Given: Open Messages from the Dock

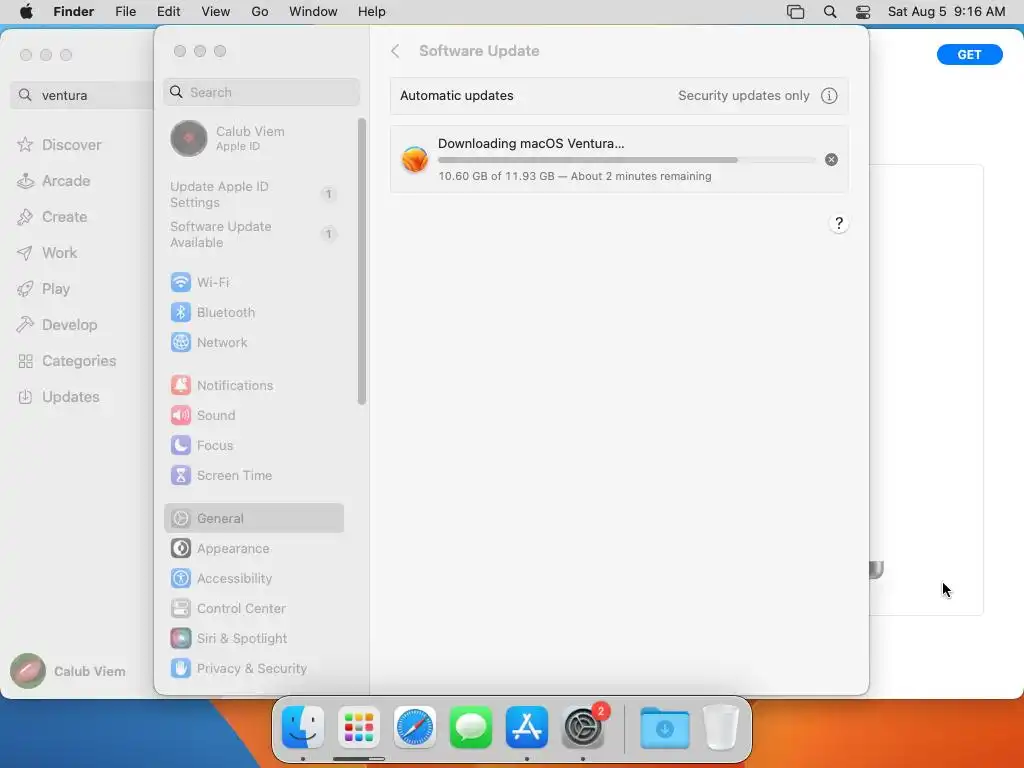Looking at the screenshot, I should point(471,727).
